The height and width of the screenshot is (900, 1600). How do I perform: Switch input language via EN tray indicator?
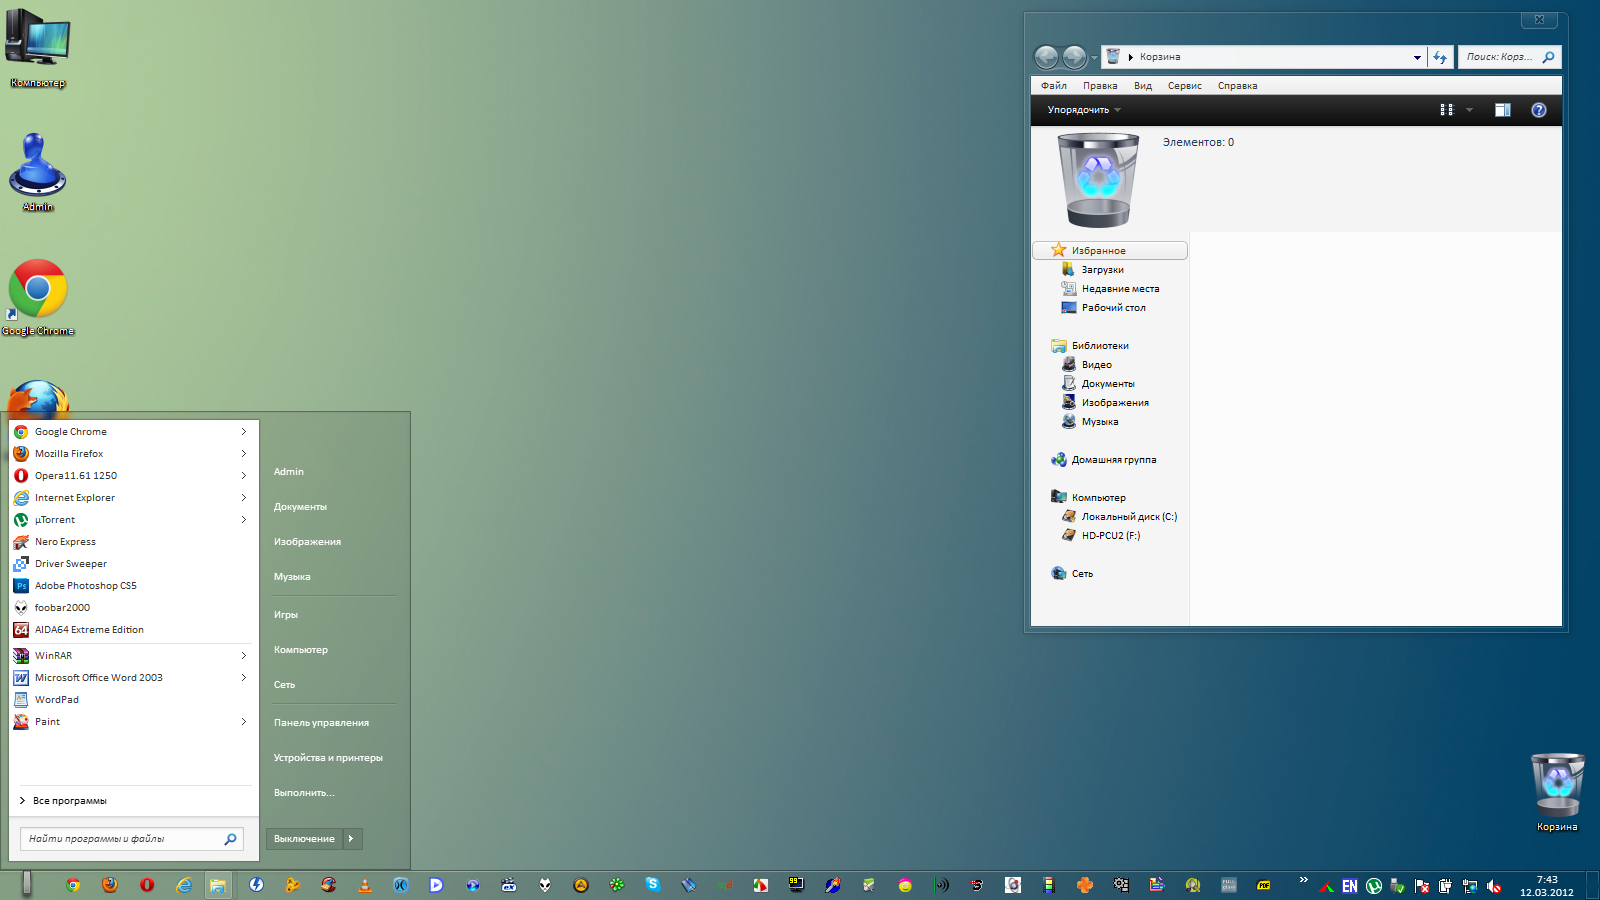[x=1350, y=886]
